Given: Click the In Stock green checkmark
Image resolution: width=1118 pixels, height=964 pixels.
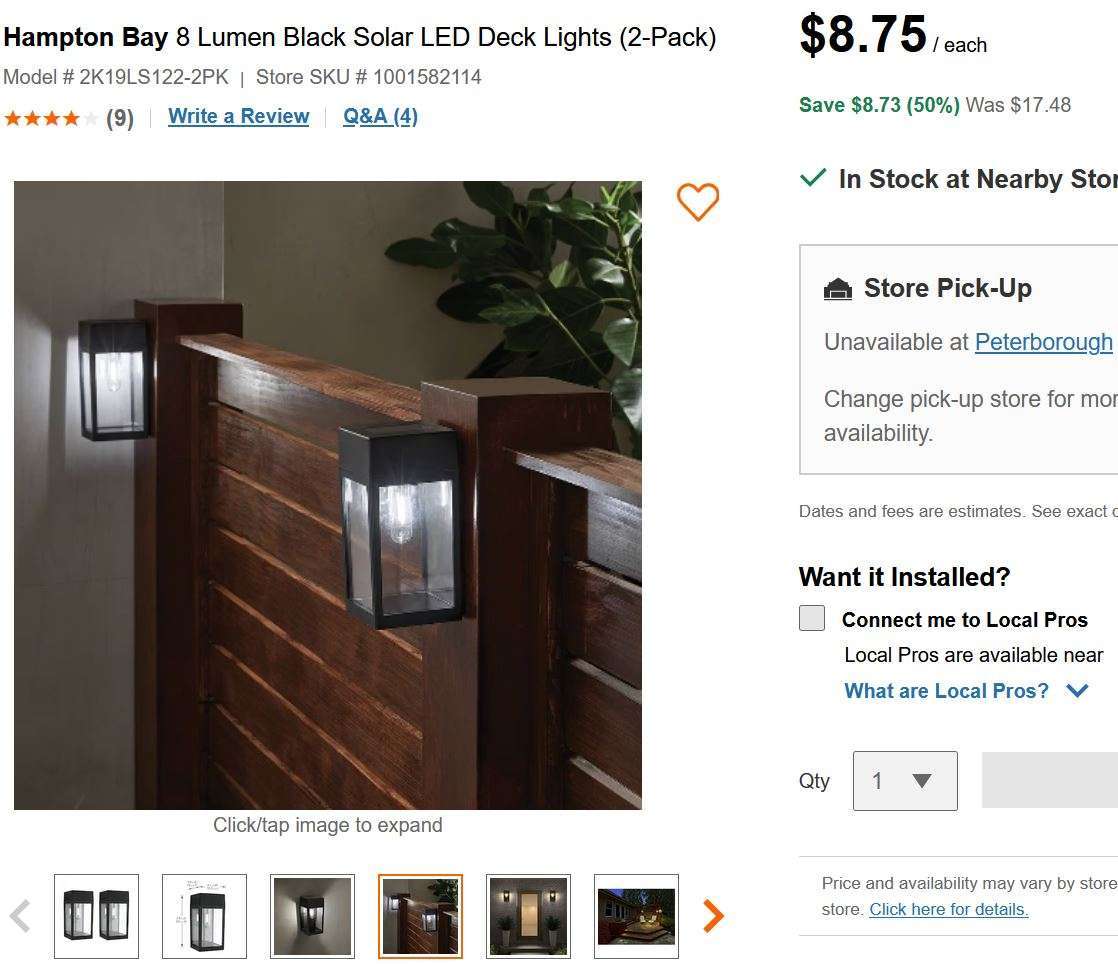Looking at the screenshot, I should [813, 178].
